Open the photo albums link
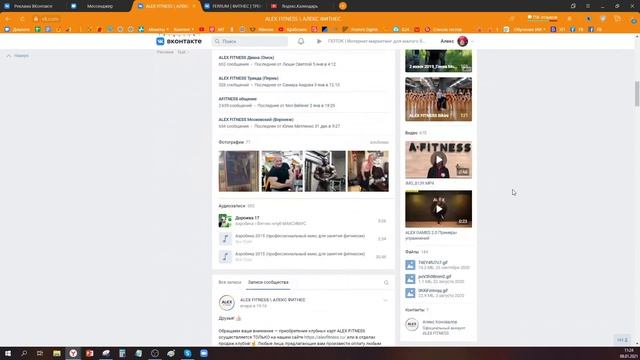The width and height of the screenshot is (640, 360). (x=379, y=142)
